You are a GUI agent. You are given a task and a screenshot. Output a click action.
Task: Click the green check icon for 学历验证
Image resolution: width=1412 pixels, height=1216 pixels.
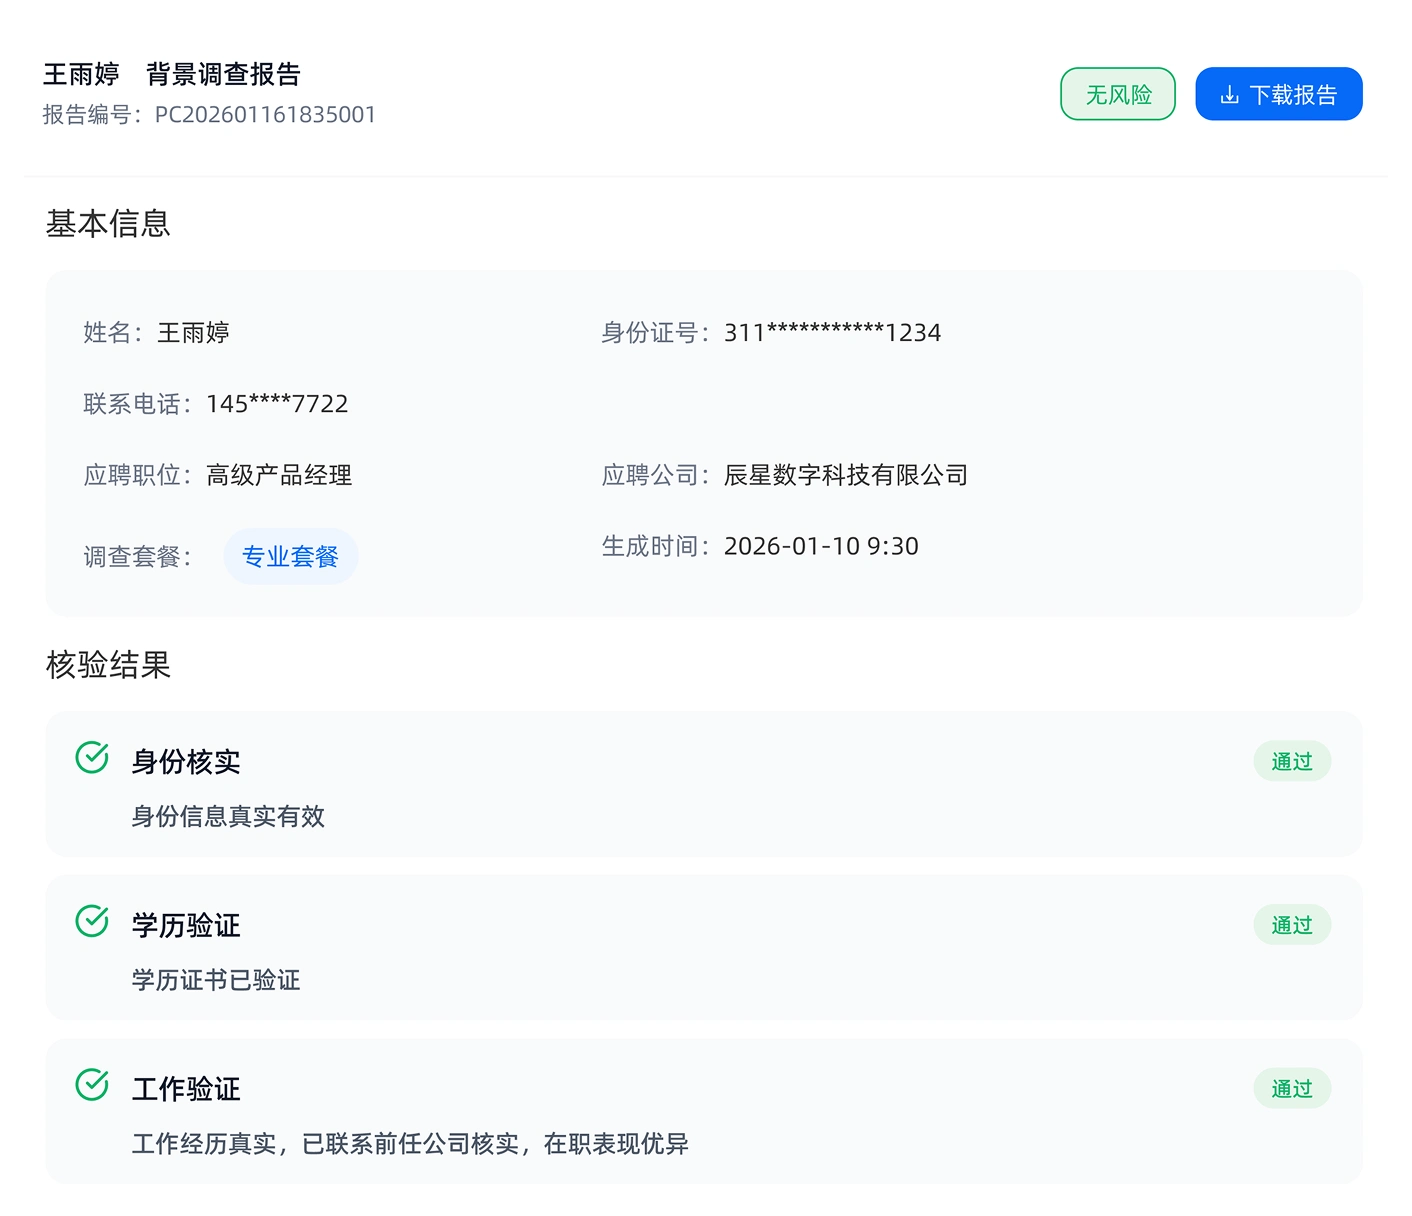(92, 921)
